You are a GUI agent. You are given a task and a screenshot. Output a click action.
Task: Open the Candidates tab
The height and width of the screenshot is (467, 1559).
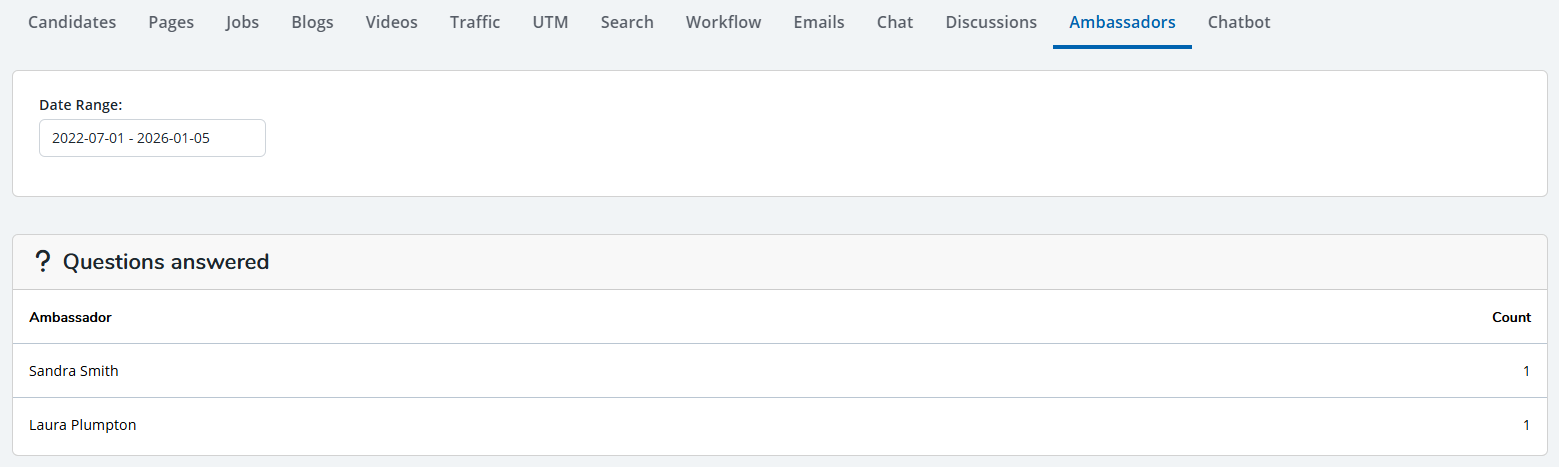point(72,22)
